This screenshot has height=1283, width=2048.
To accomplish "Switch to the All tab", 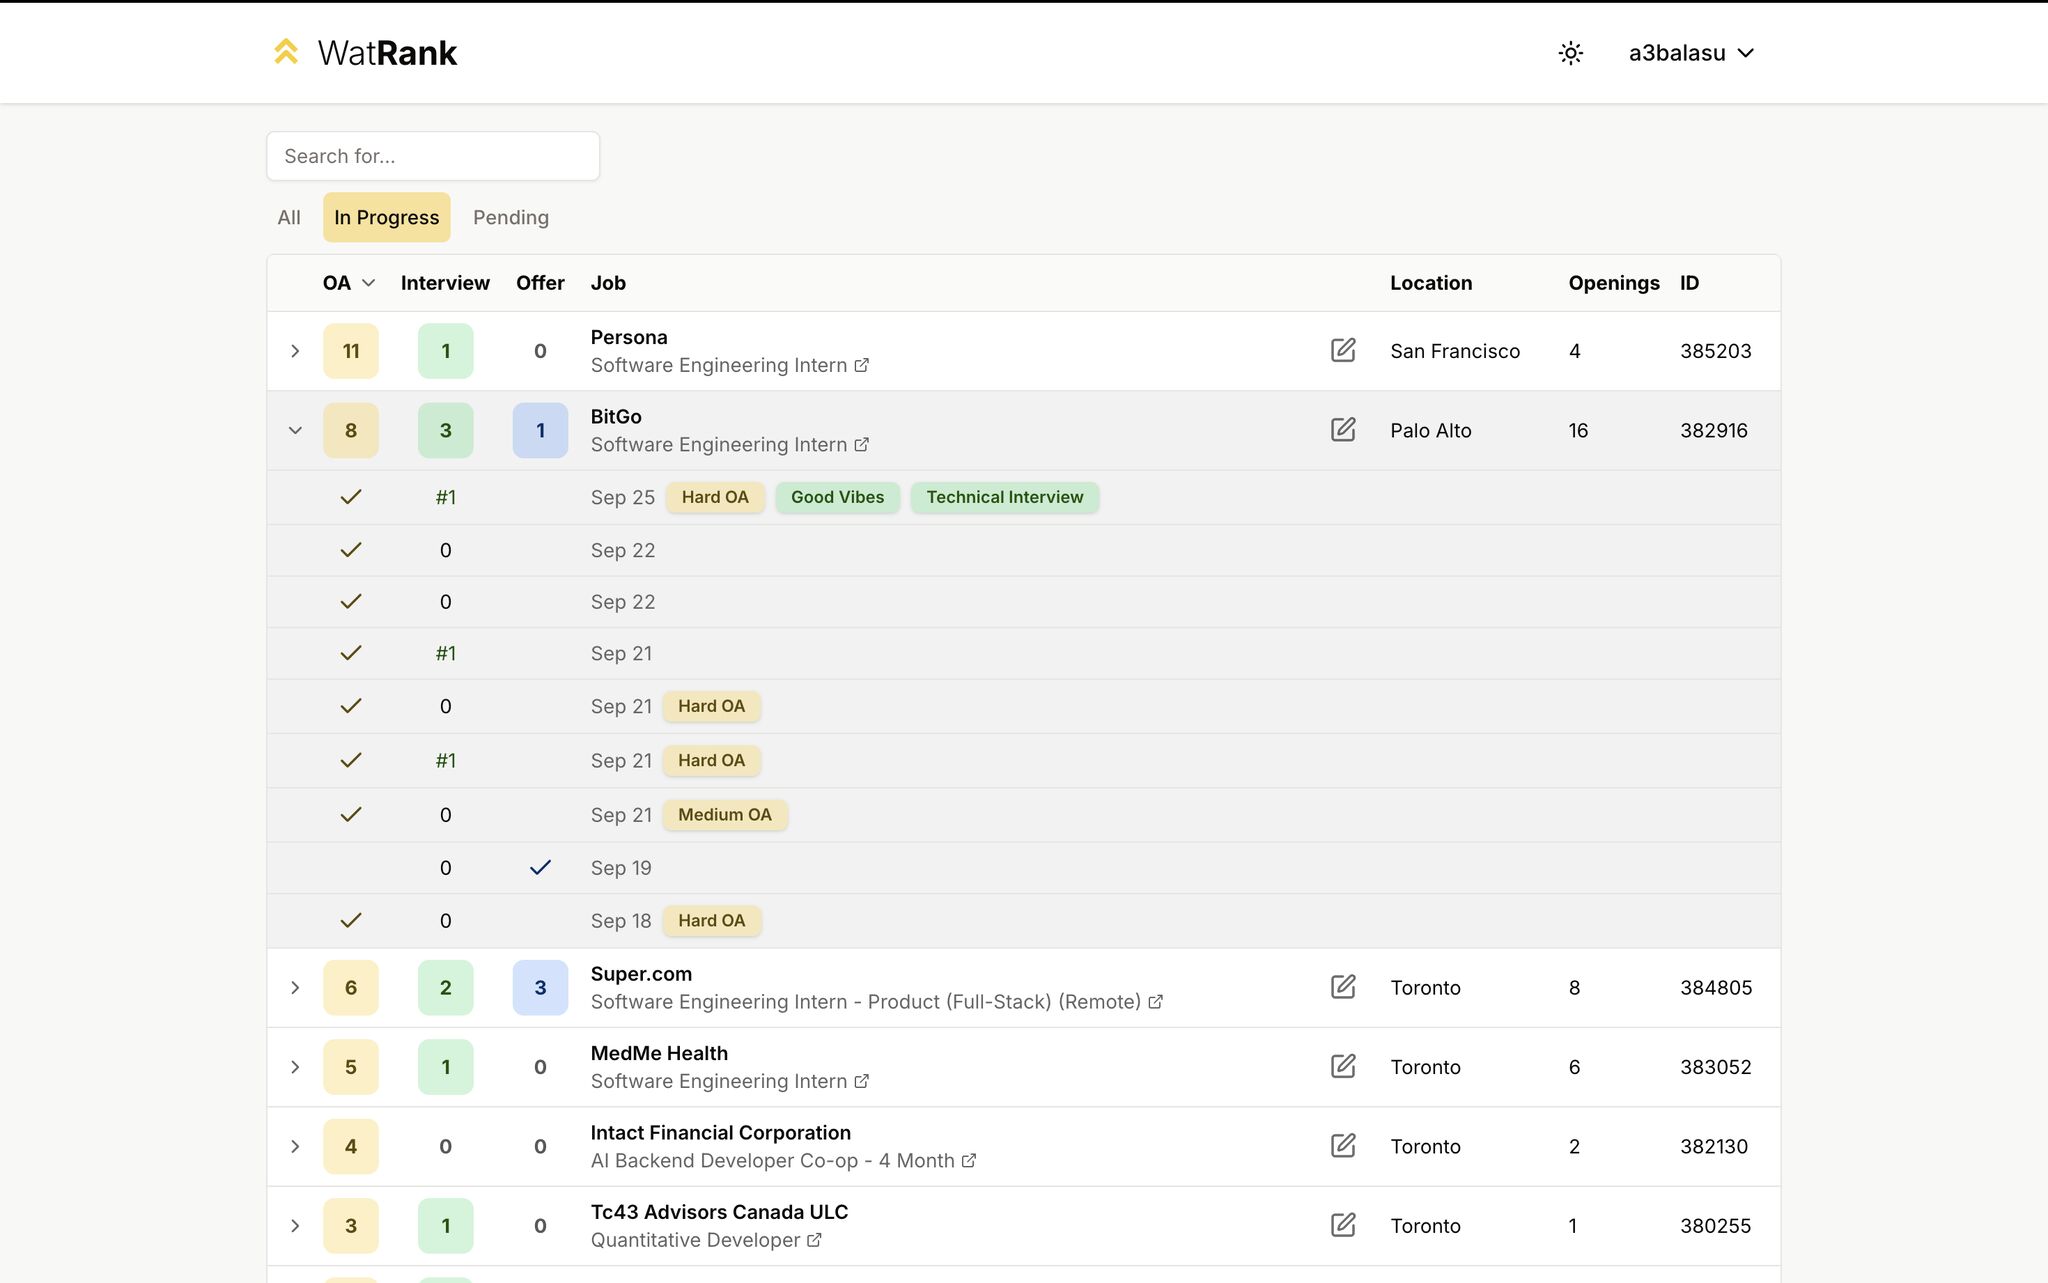I will point(289,217).
